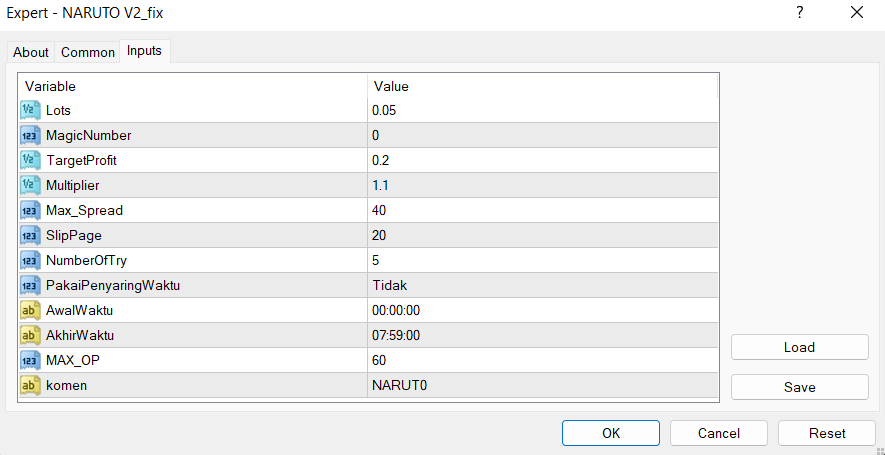Open the Common tab

[x=88, y=52]
